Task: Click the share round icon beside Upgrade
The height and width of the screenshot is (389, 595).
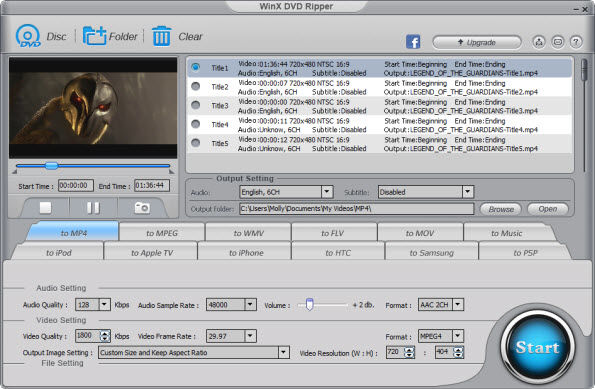Action: tap(539, 42)
